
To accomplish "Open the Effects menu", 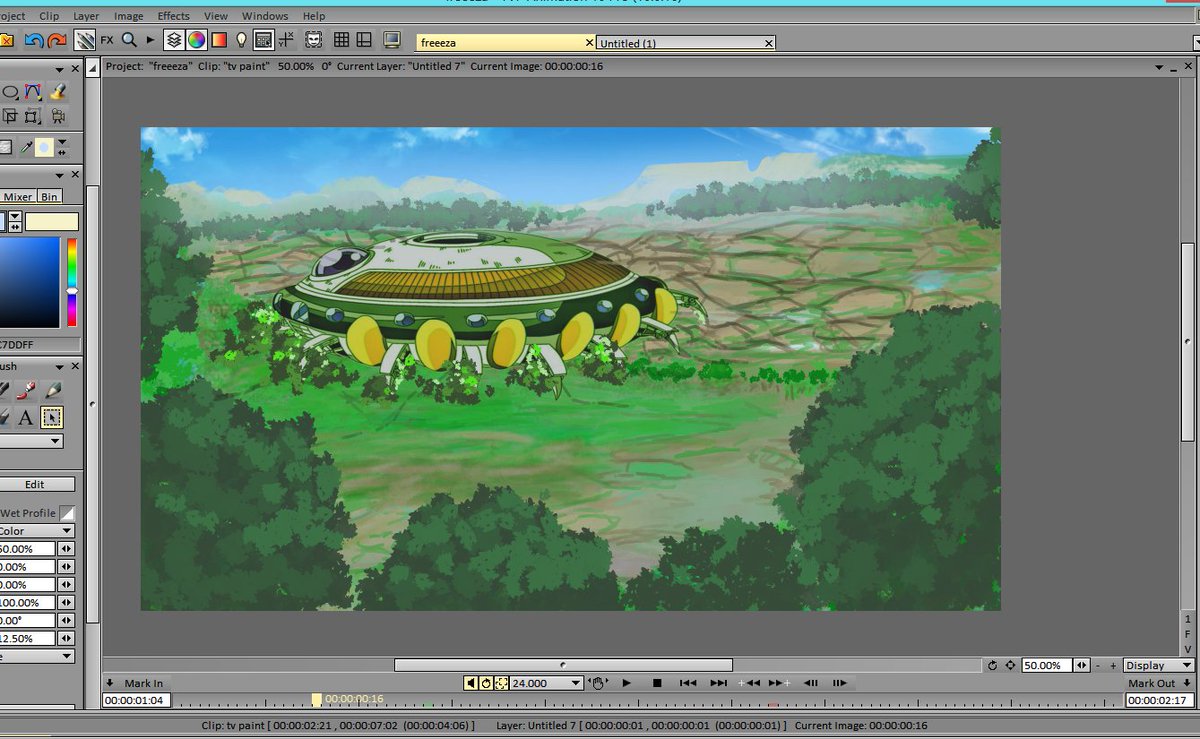I will (x=173, y=16).
